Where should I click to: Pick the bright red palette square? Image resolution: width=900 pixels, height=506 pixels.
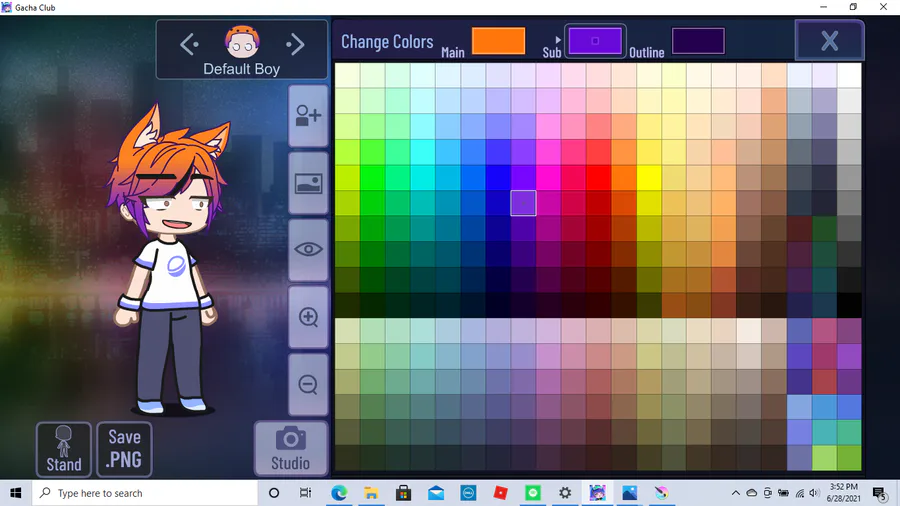click(x=599, y=178)
